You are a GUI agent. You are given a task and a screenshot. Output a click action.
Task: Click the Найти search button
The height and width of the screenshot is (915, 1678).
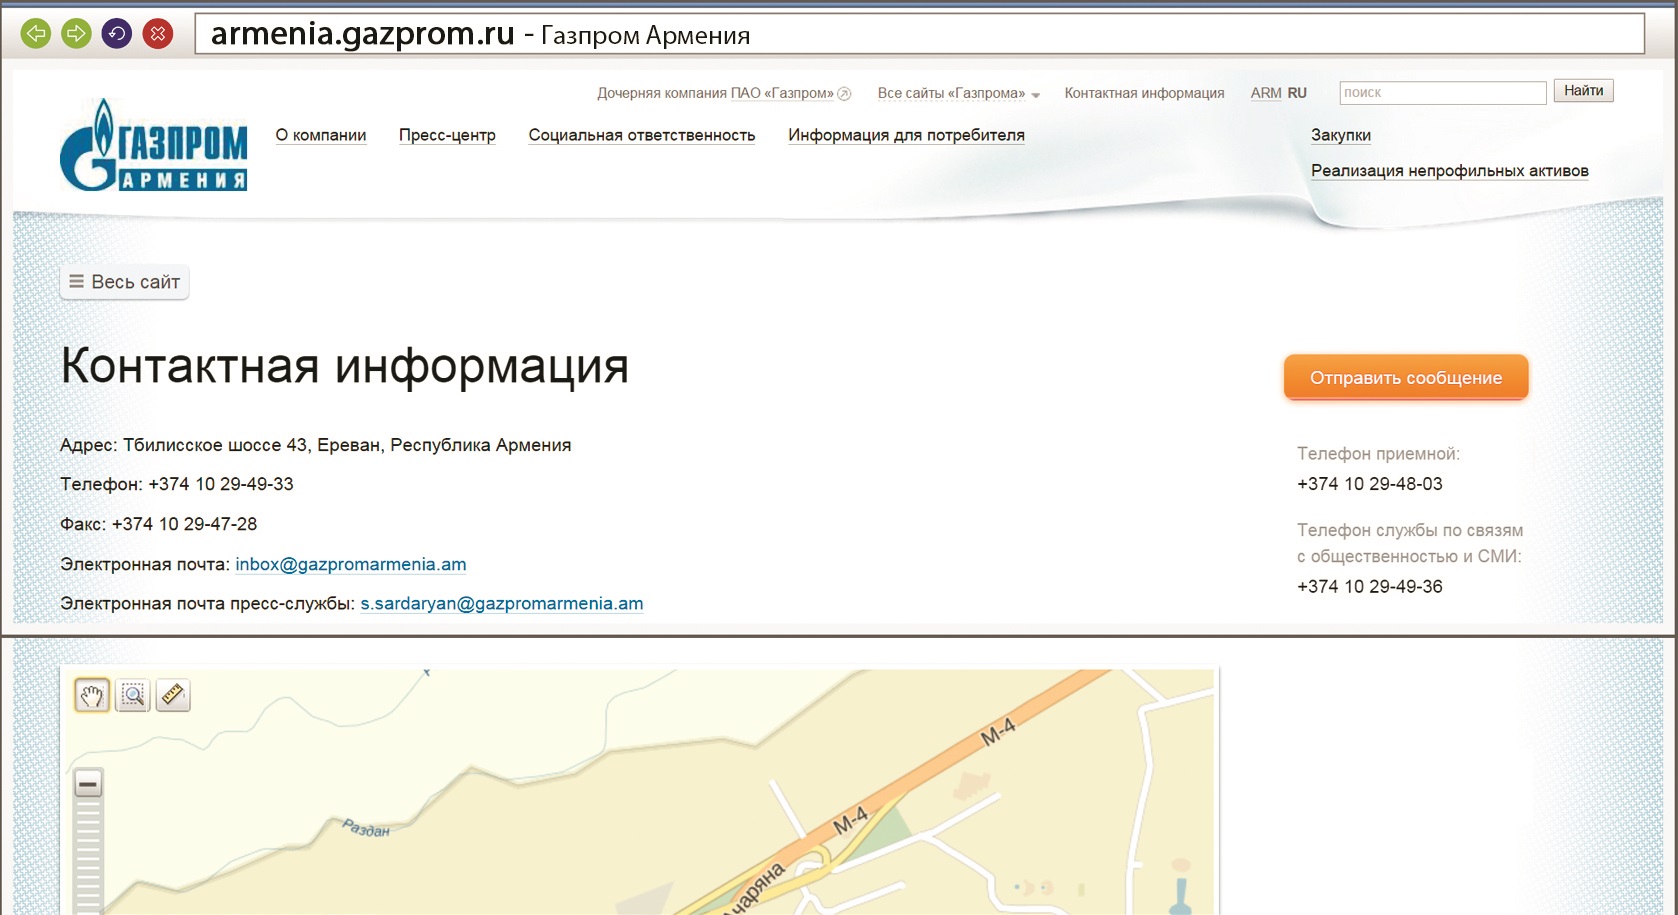pos(1584,91)
